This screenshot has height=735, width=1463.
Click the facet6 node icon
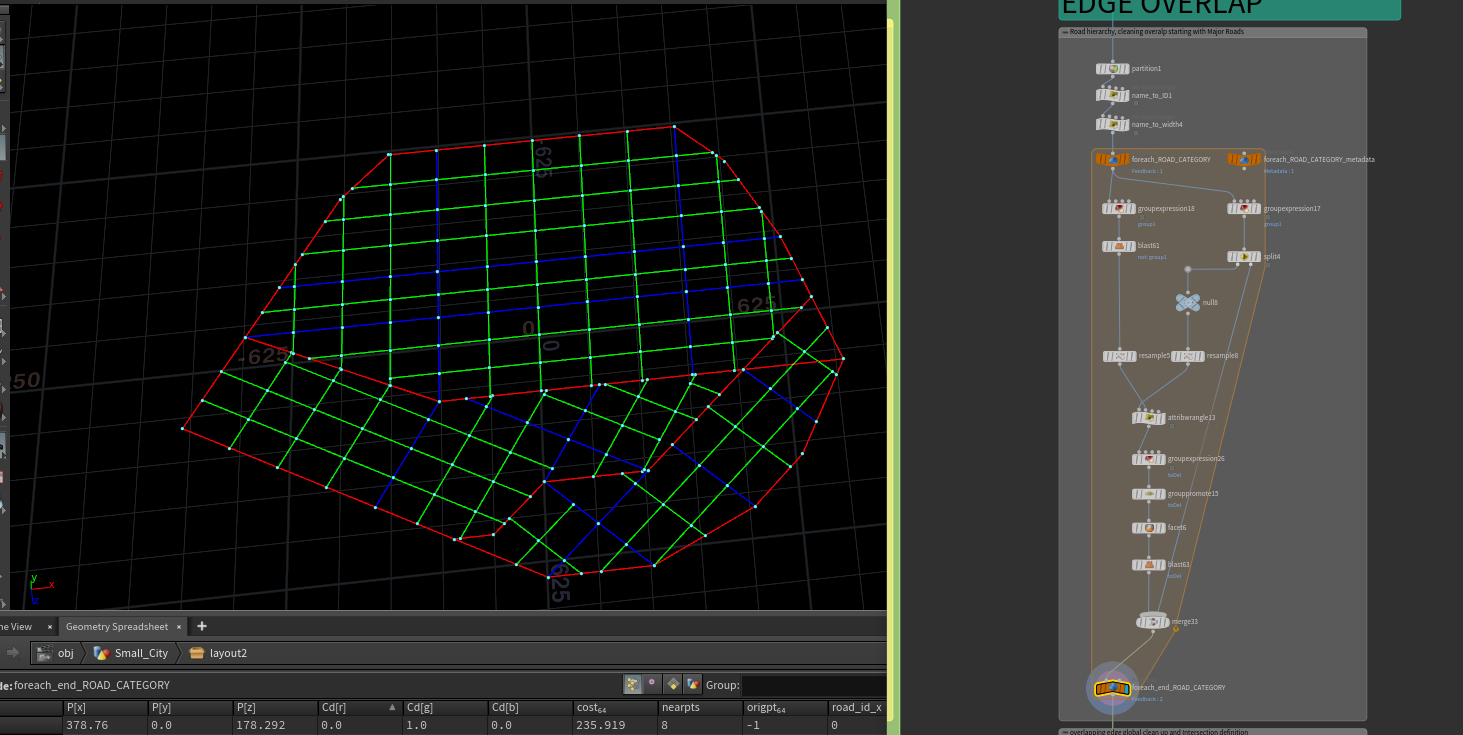pyautogui.click(x=1149, y=528)
